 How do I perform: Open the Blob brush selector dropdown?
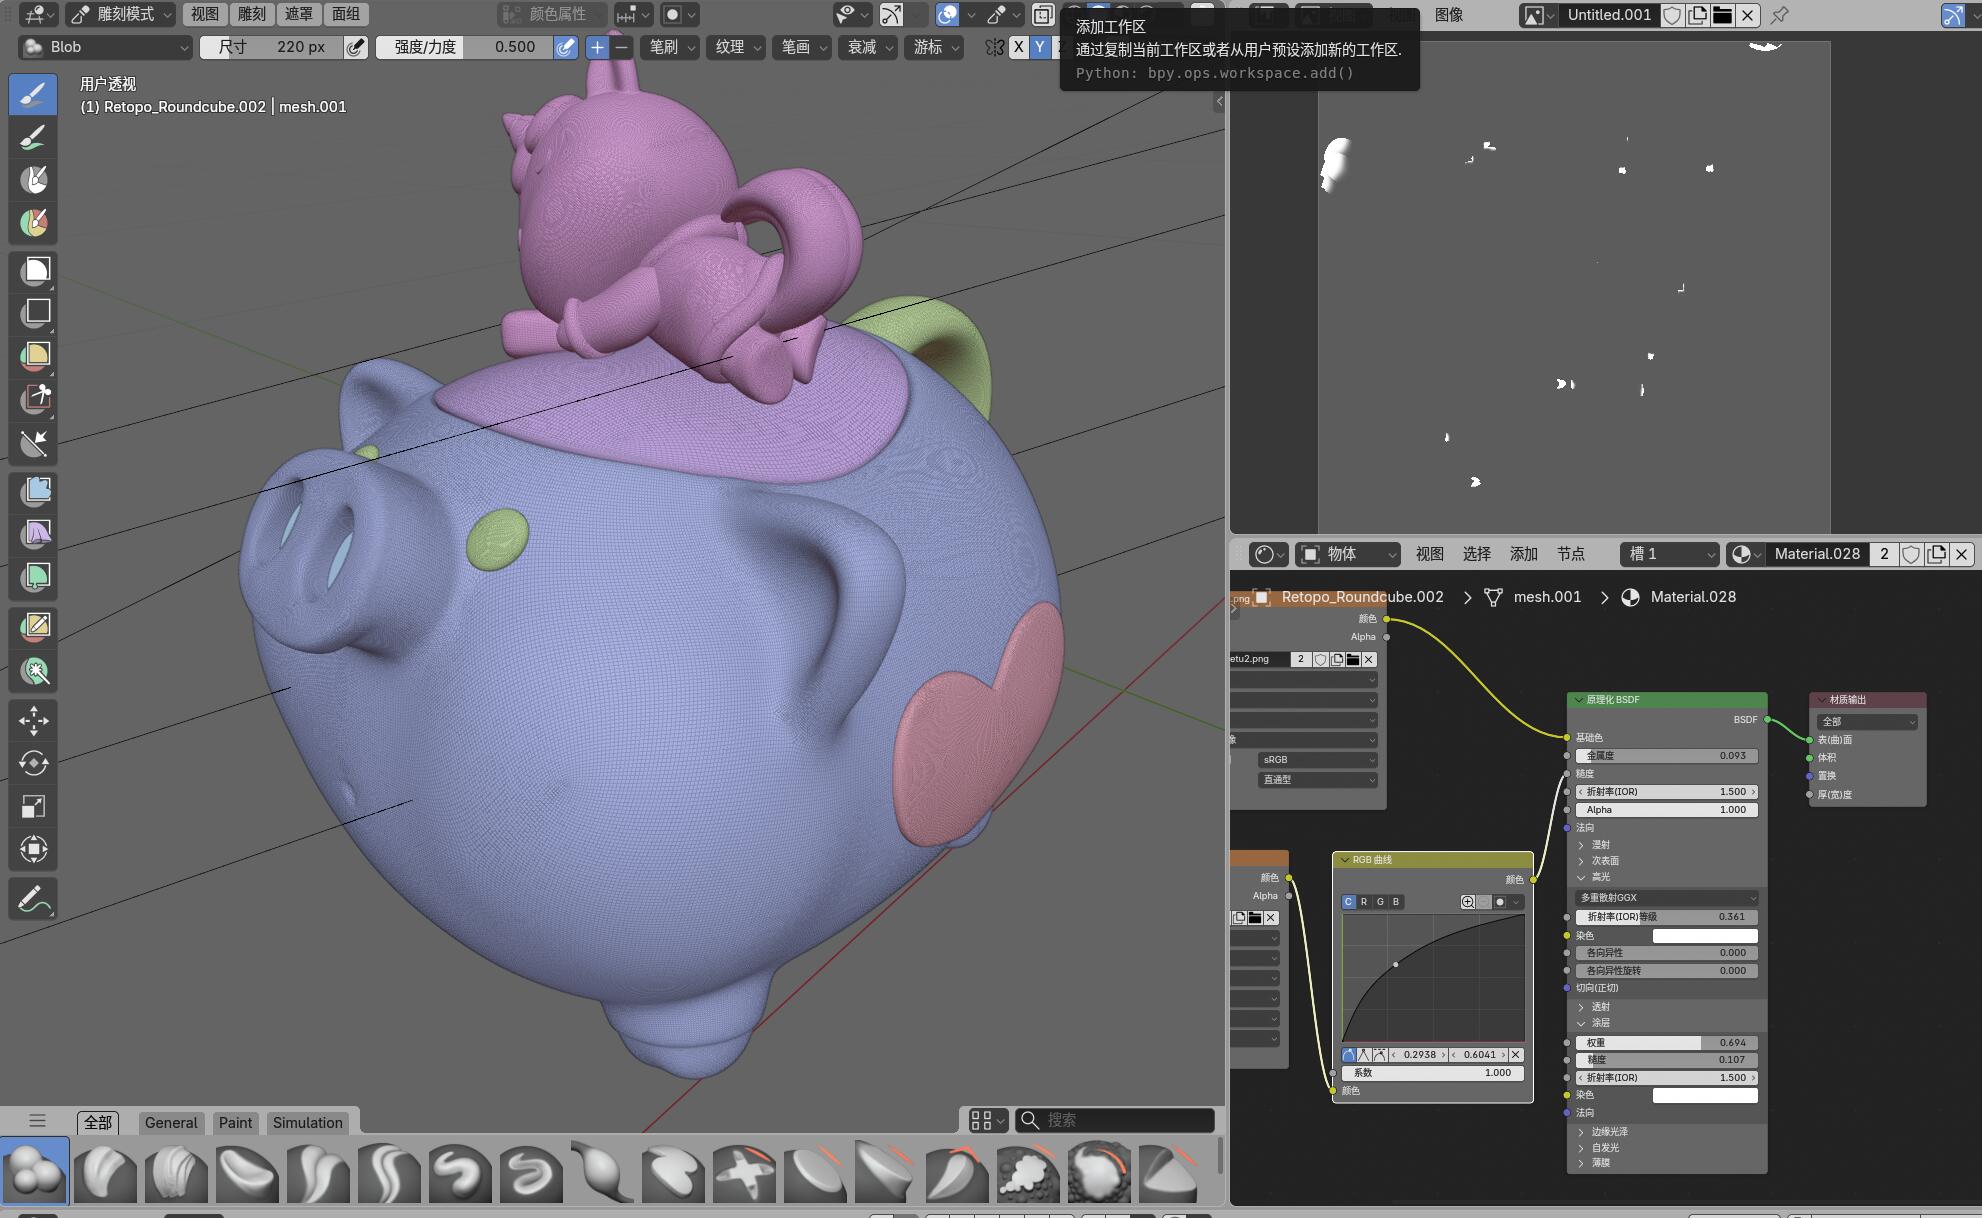pos(106,47)
